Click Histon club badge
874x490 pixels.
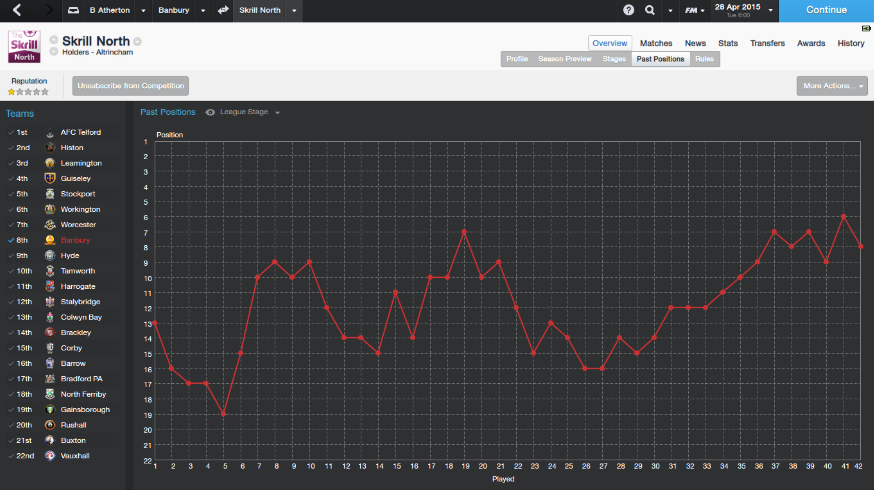(x=50, y=148)
